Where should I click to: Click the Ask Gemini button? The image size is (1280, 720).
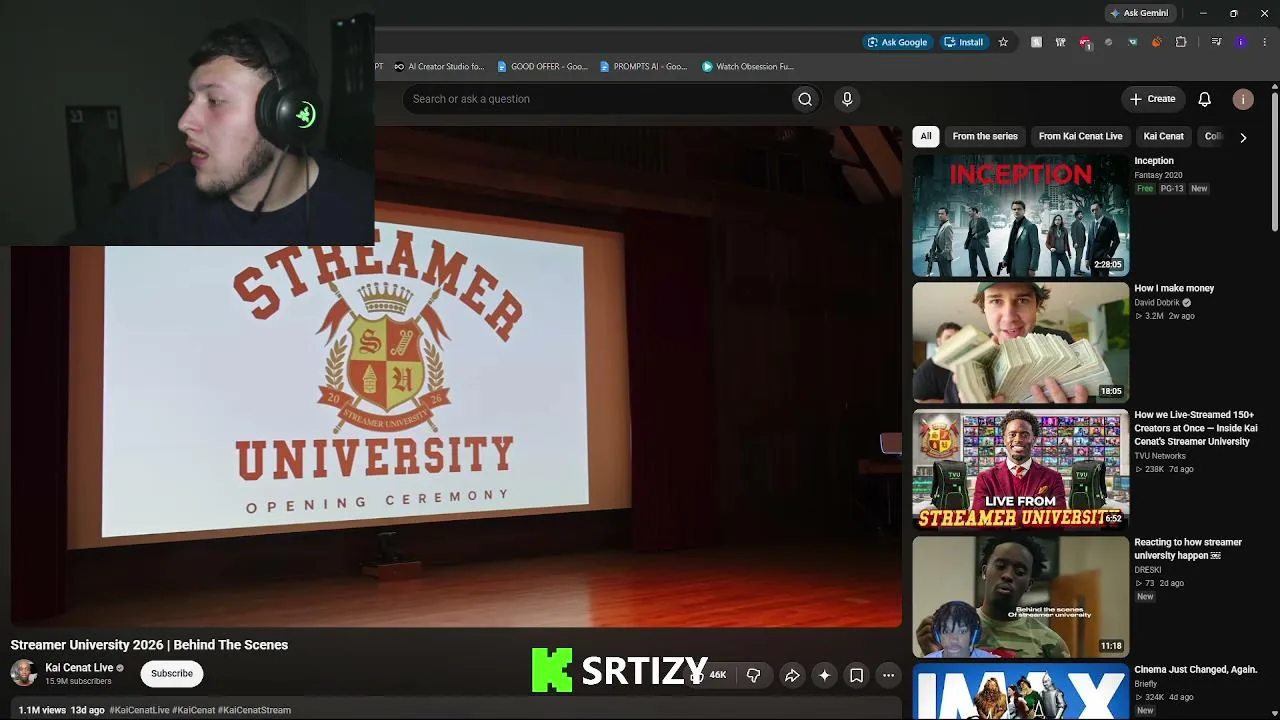[x=1139, y=13]
